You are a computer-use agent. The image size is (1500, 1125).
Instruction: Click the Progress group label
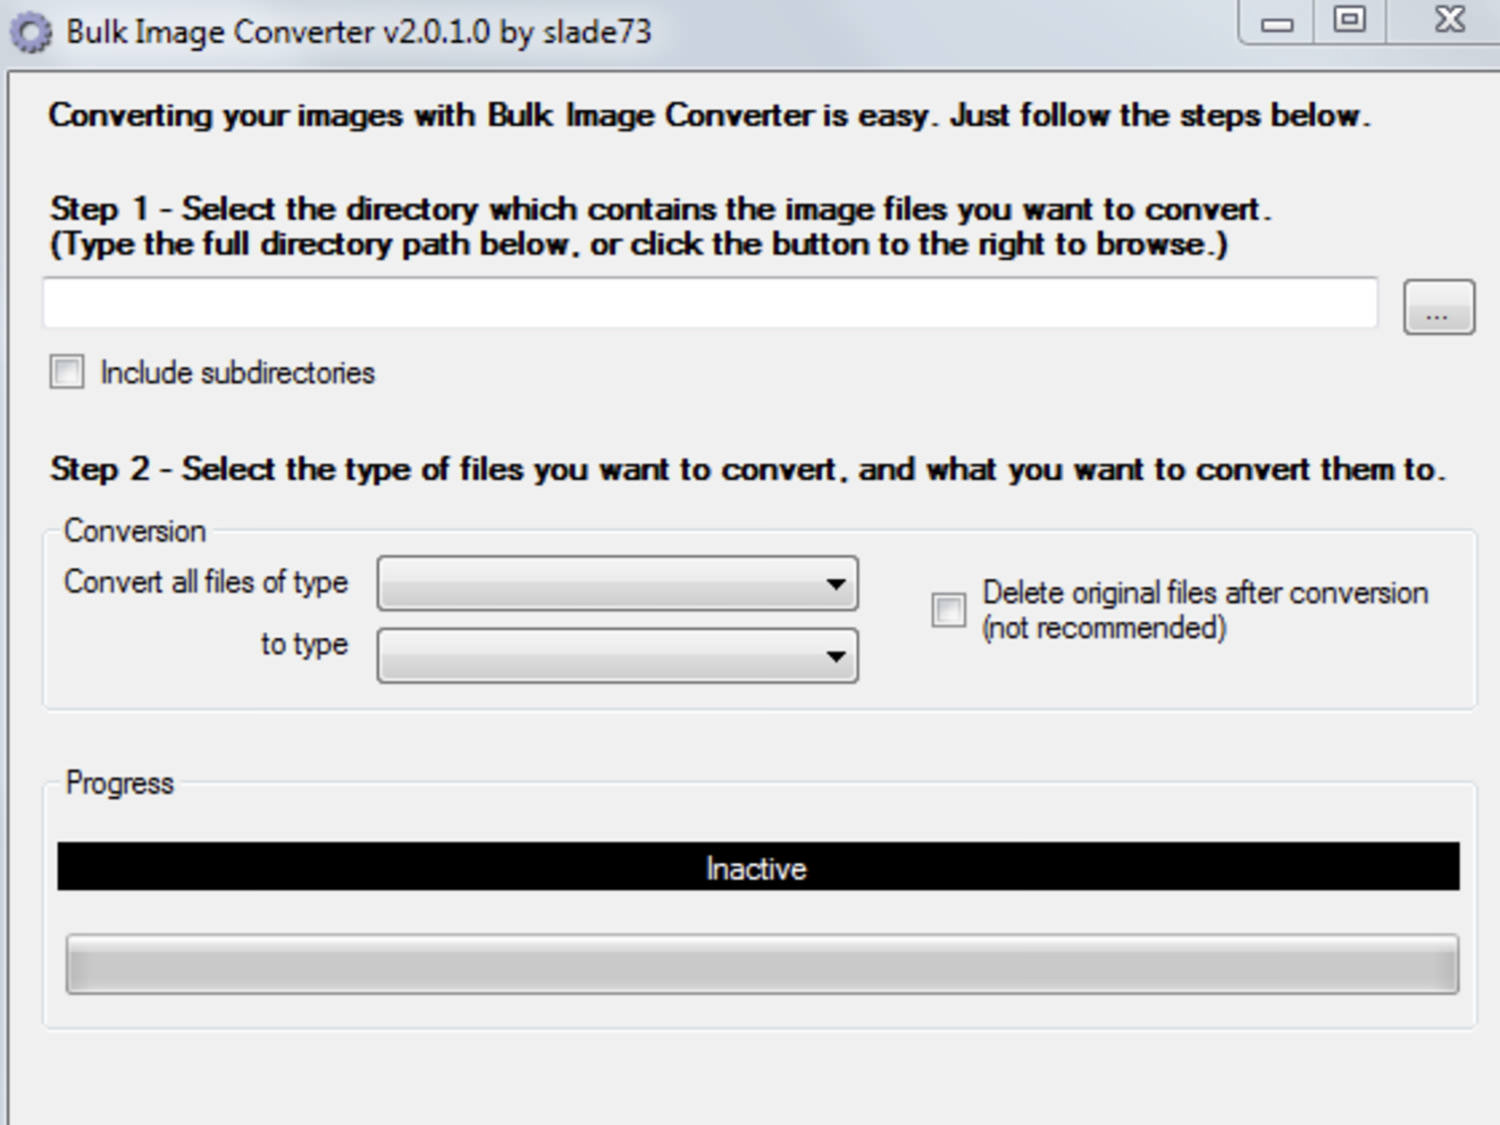pos(119,783)
